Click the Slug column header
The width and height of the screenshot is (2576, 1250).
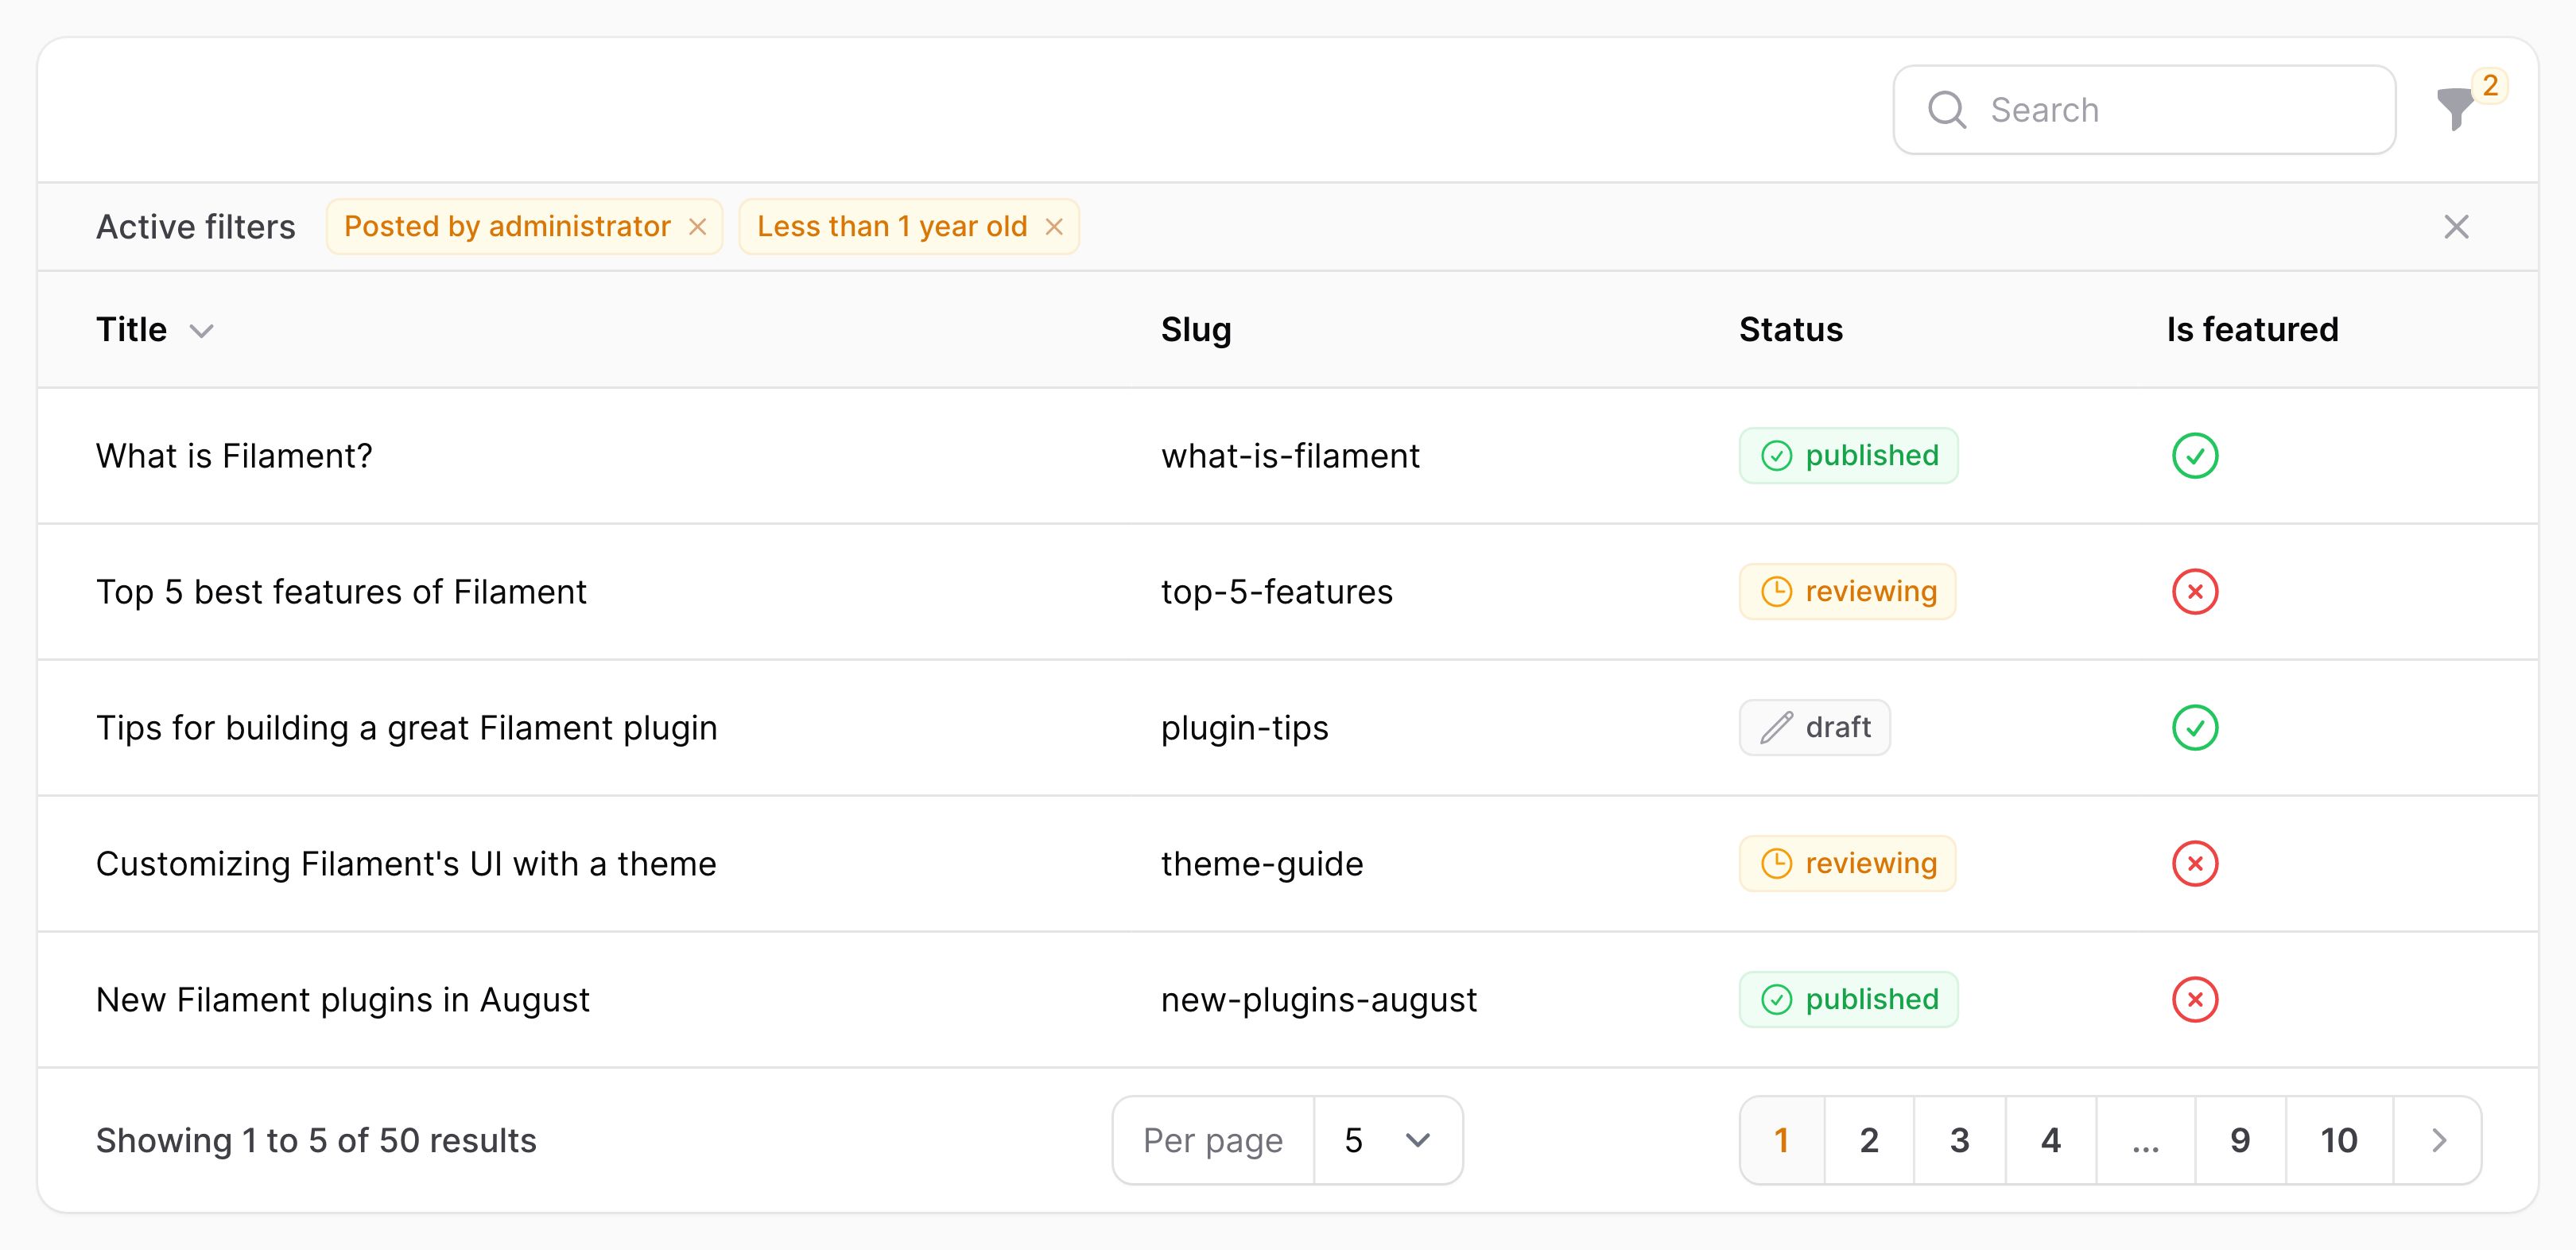1196,329
